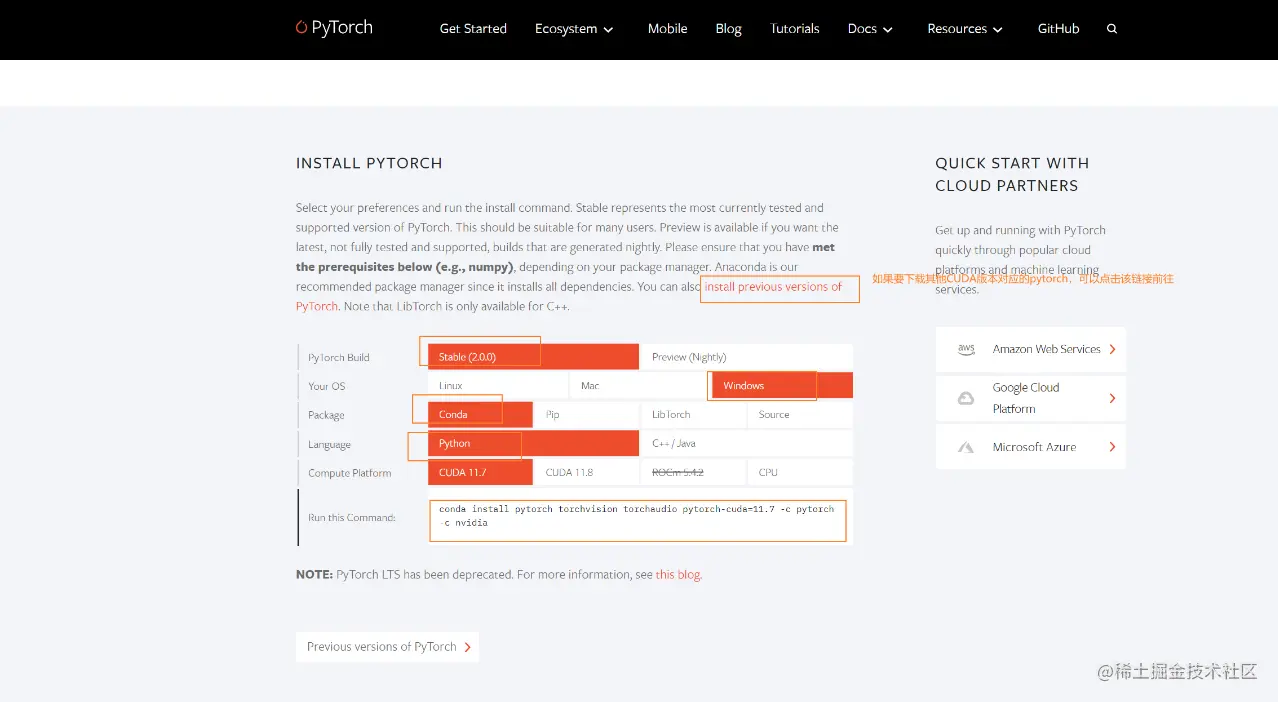
Task: Expand Google Cloud Platform chevron arrow
Action: coord(1112,398)
